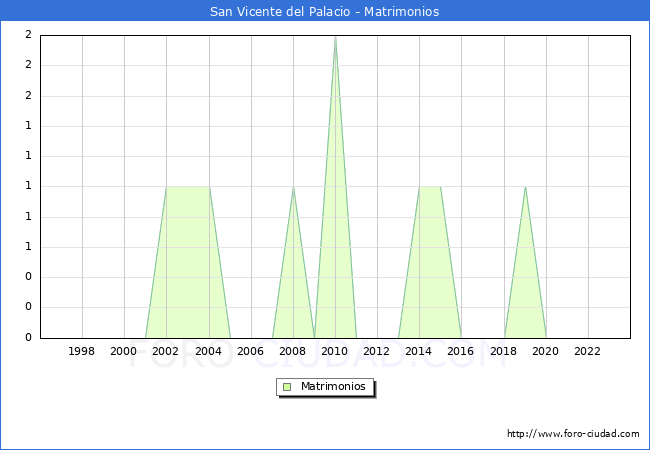The height and width of the screenshot is (450, 650).
Task: Click the 2014-2015 plateau area
Action: pos(430,262)
